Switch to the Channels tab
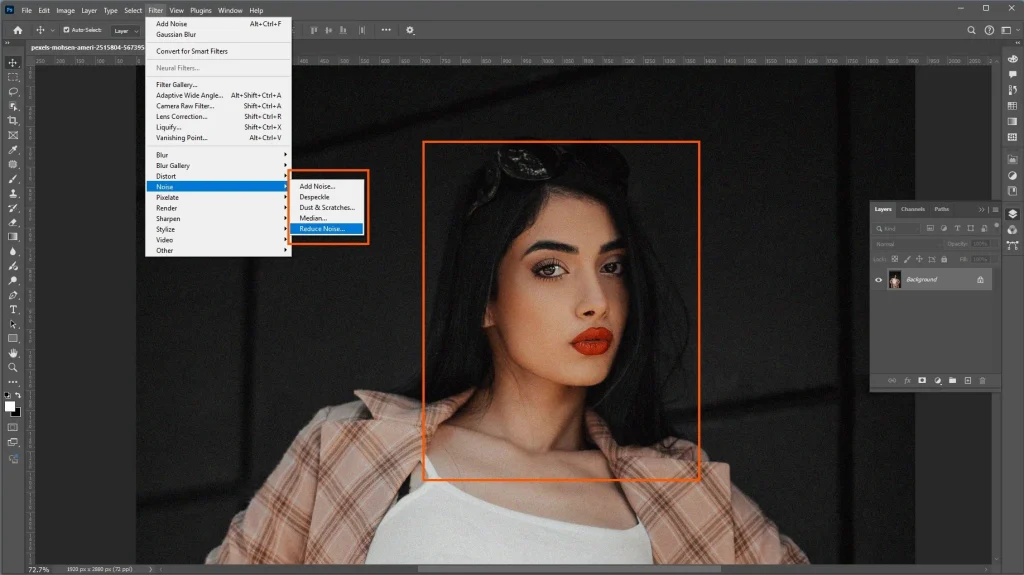 coord(912,209)
